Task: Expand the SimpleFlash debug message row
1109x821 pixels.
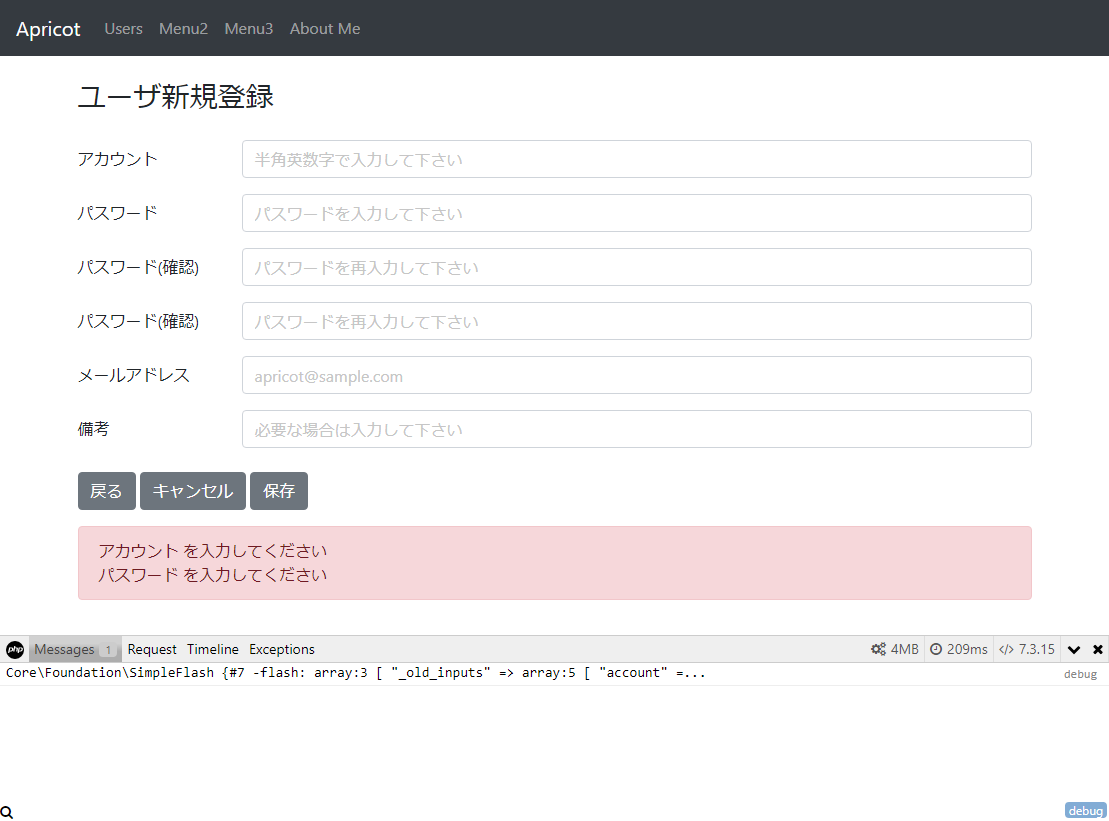Action: (356, 674)
